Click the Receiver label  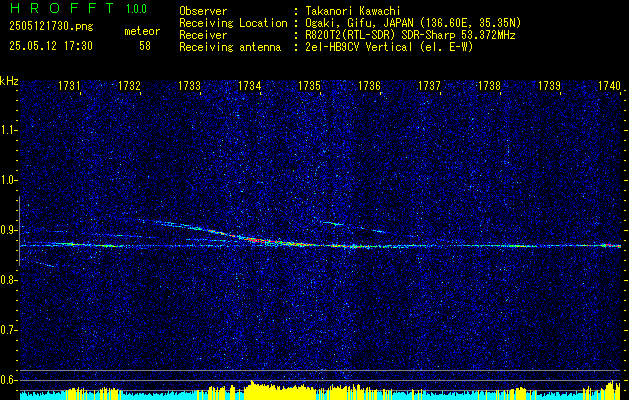pyautogui.click(x=203, y=35)
